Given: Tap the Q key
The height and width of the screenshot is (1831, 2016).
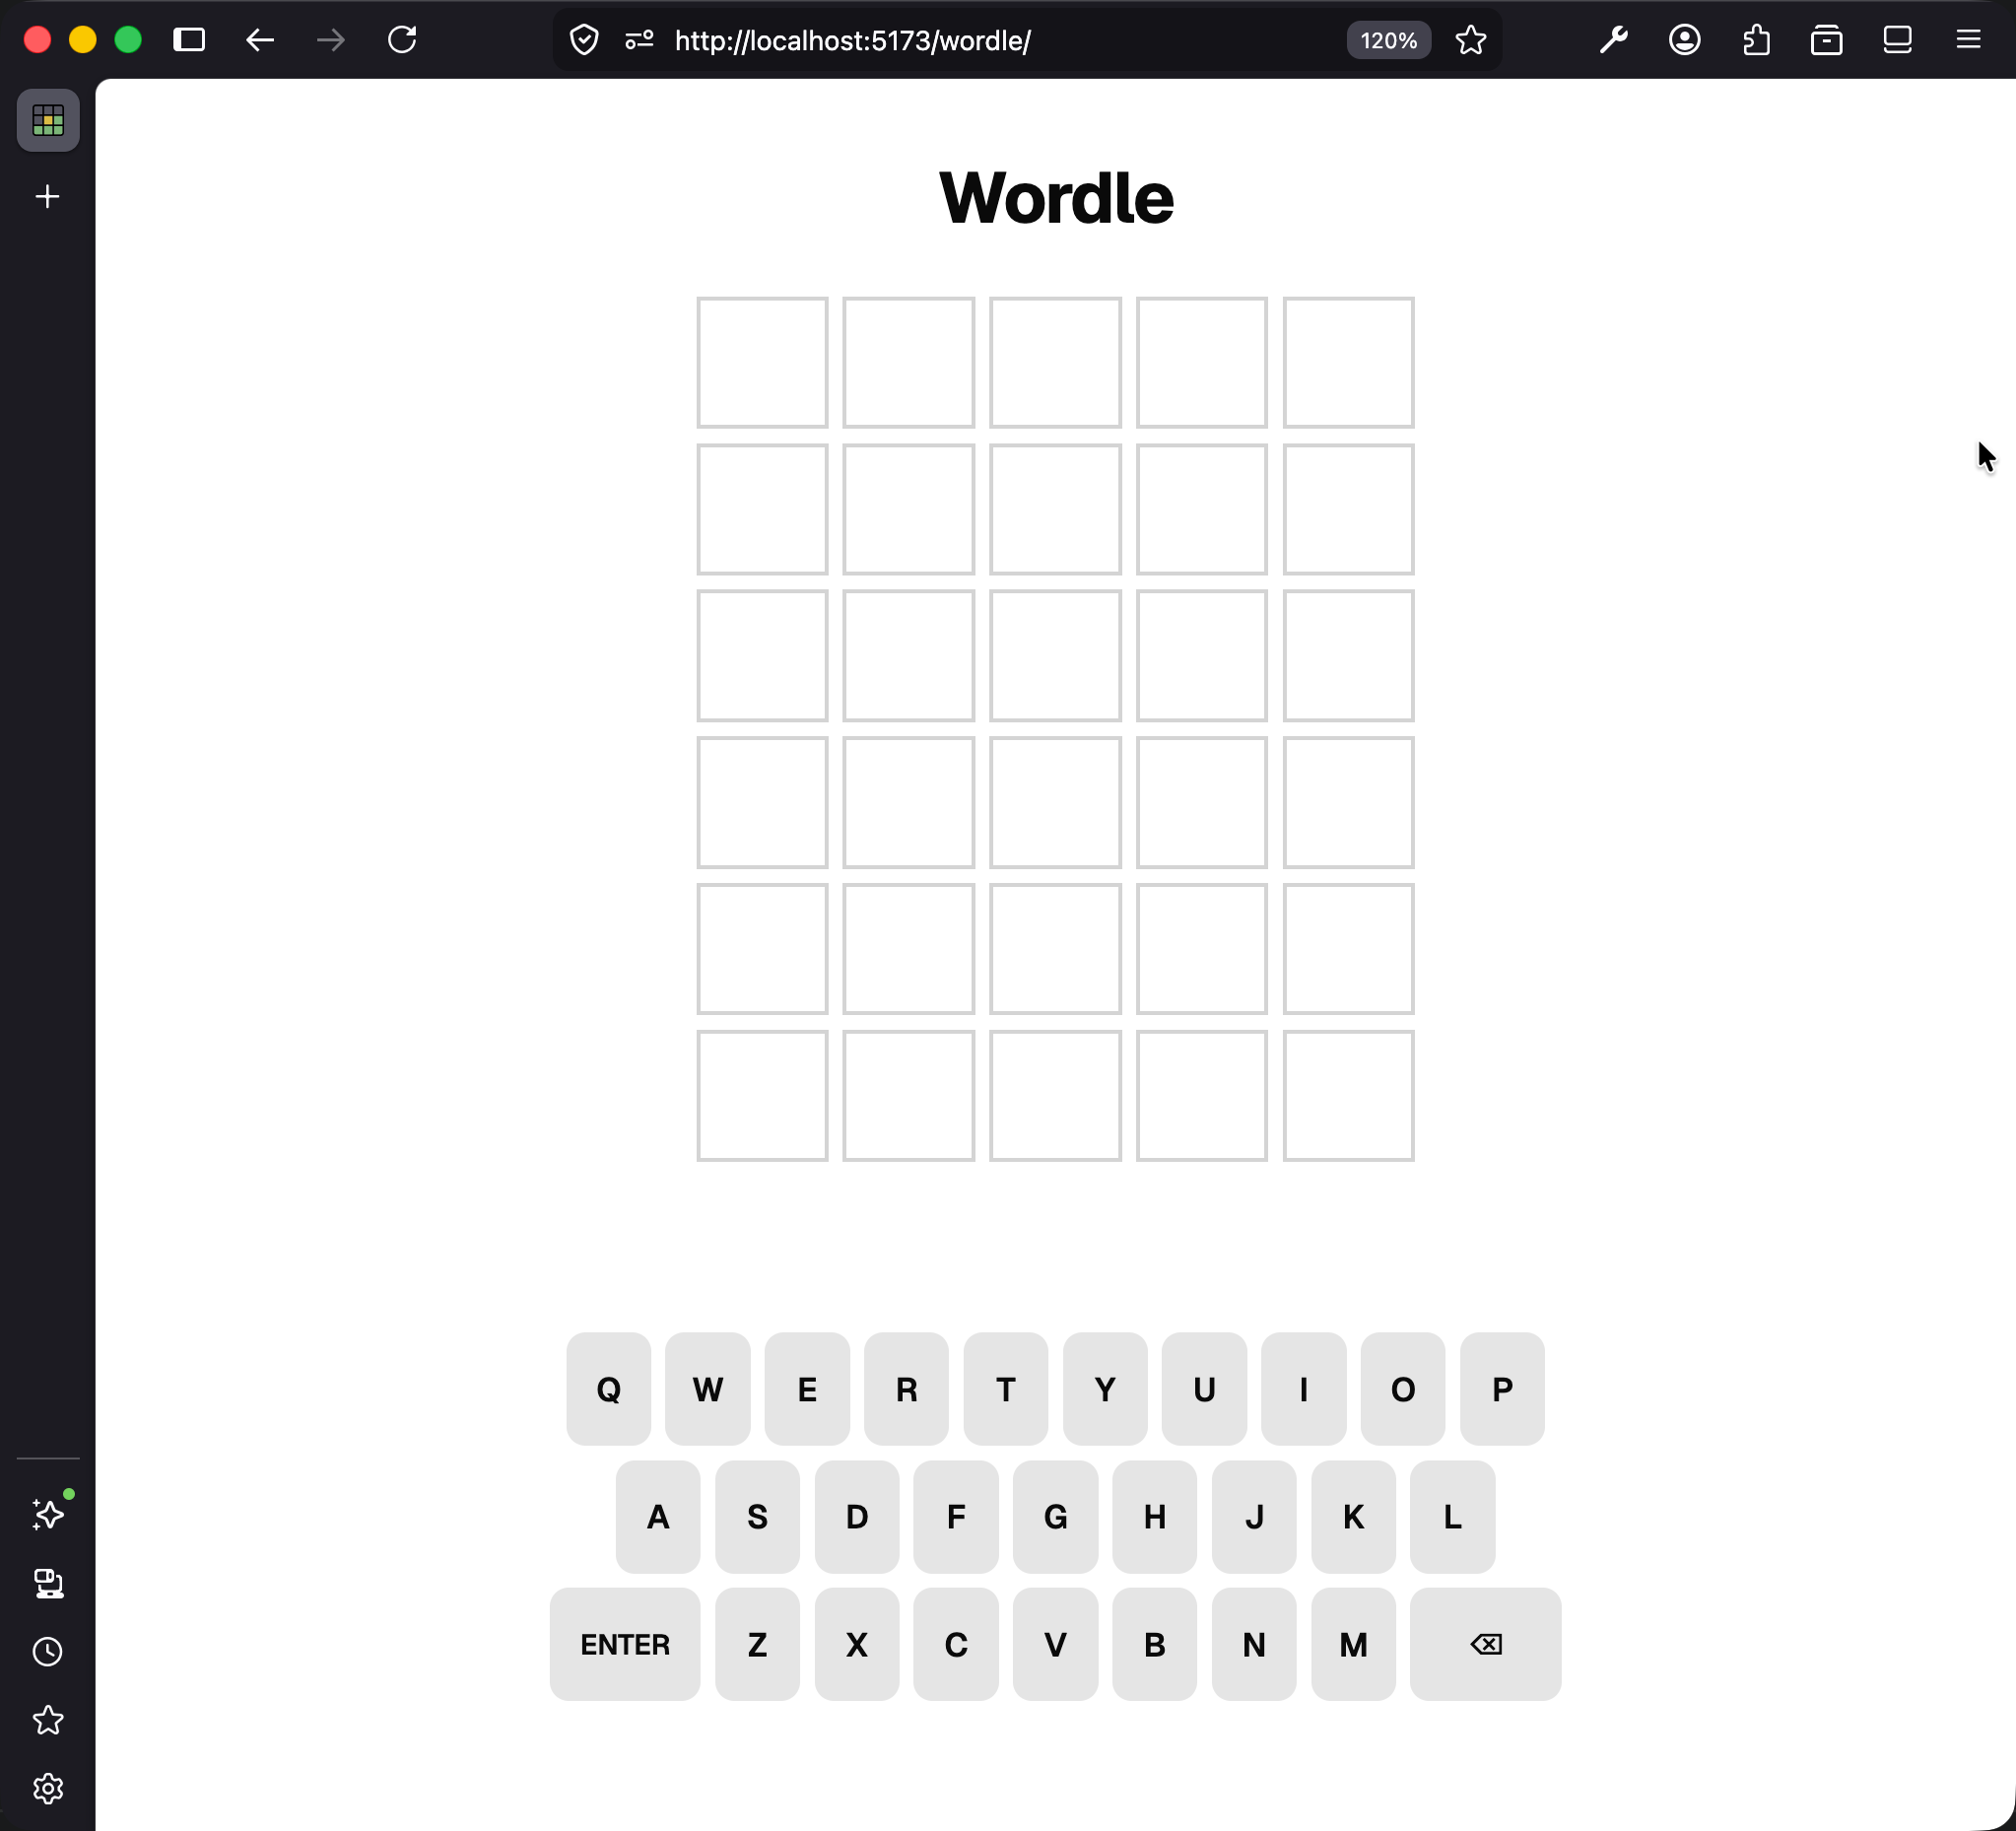Looking at the screenshot, I should pyautogui.click(x=608, y=1388).
